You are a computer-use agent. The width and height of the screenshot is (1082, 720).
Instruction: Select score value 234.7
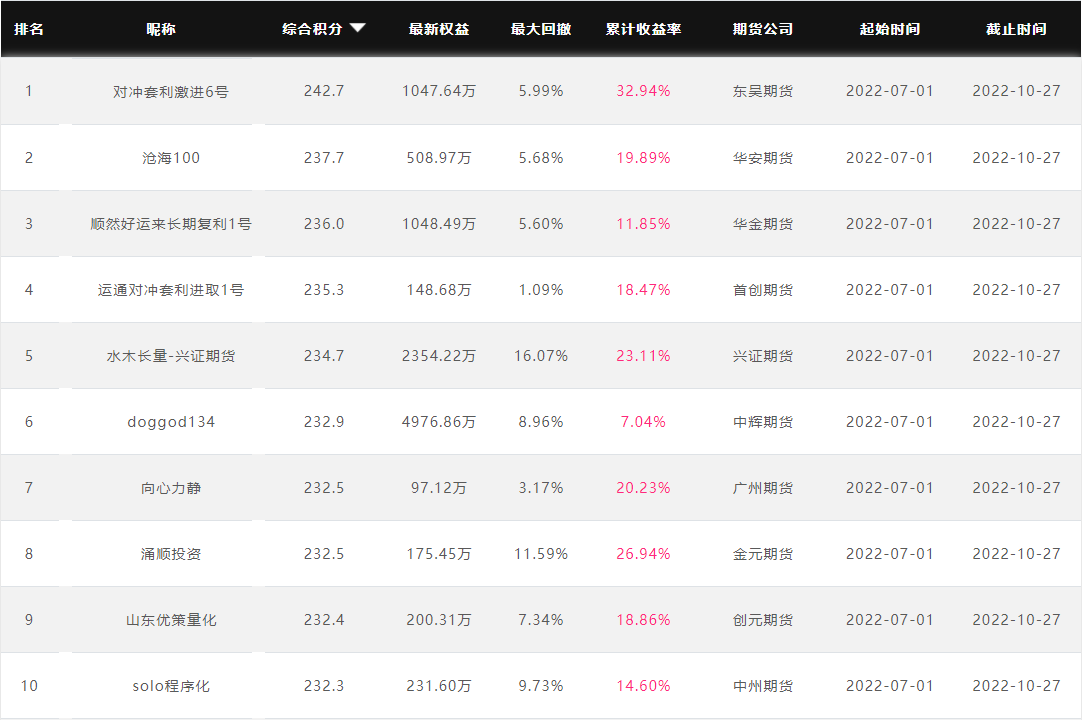(x=324, y=356)
